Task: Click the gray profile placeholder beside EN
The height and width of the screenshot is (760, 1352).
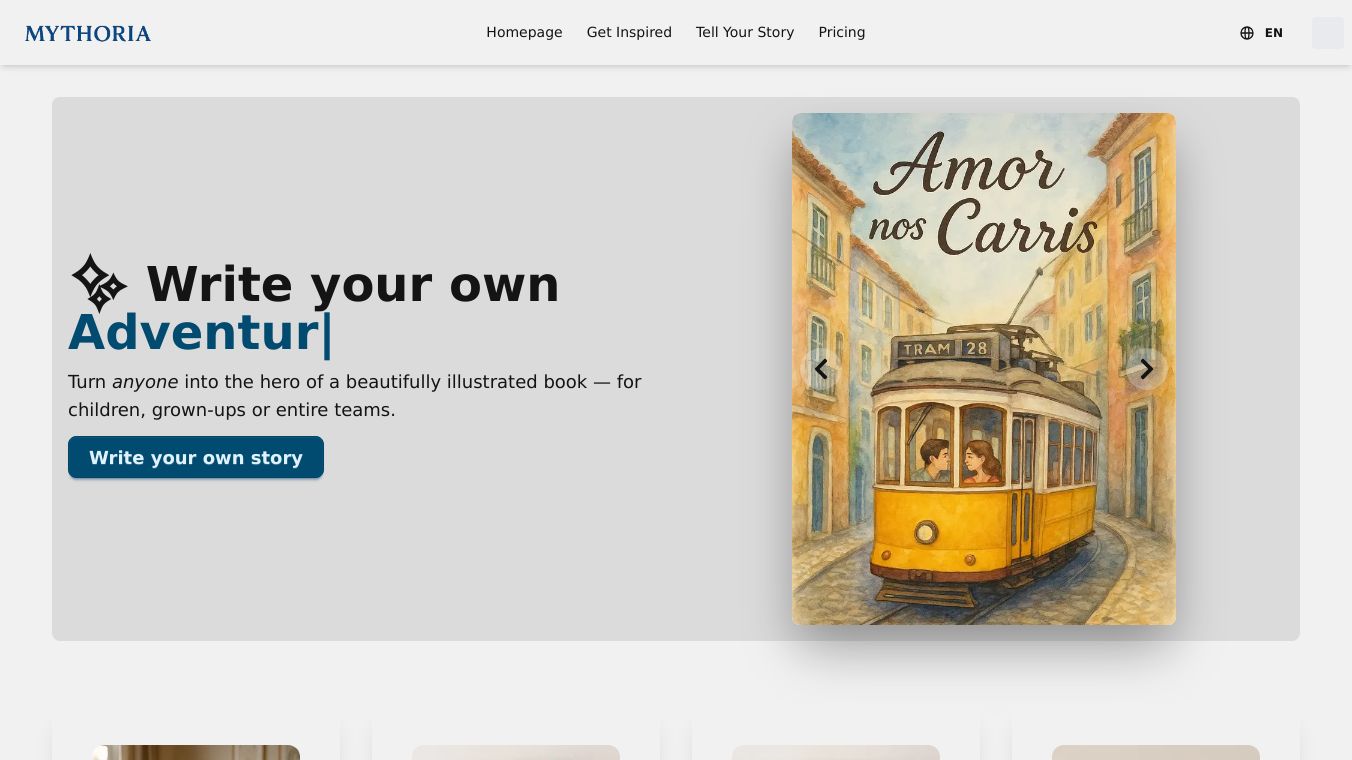Action: pos(1328,33)
